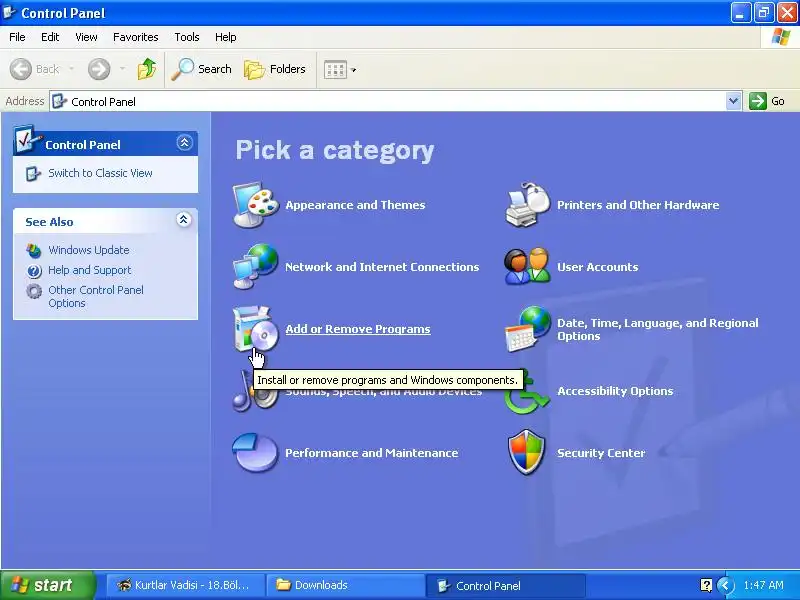
Task: Open the File menu
Action: pos(17,37)
